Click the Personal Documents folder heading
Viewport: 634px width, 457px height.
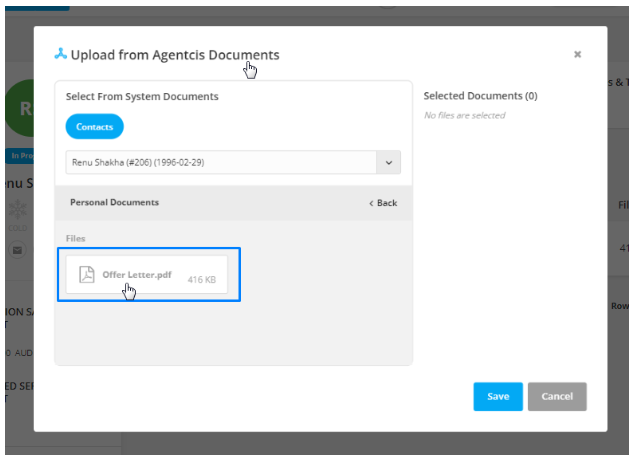pos(114,202)
